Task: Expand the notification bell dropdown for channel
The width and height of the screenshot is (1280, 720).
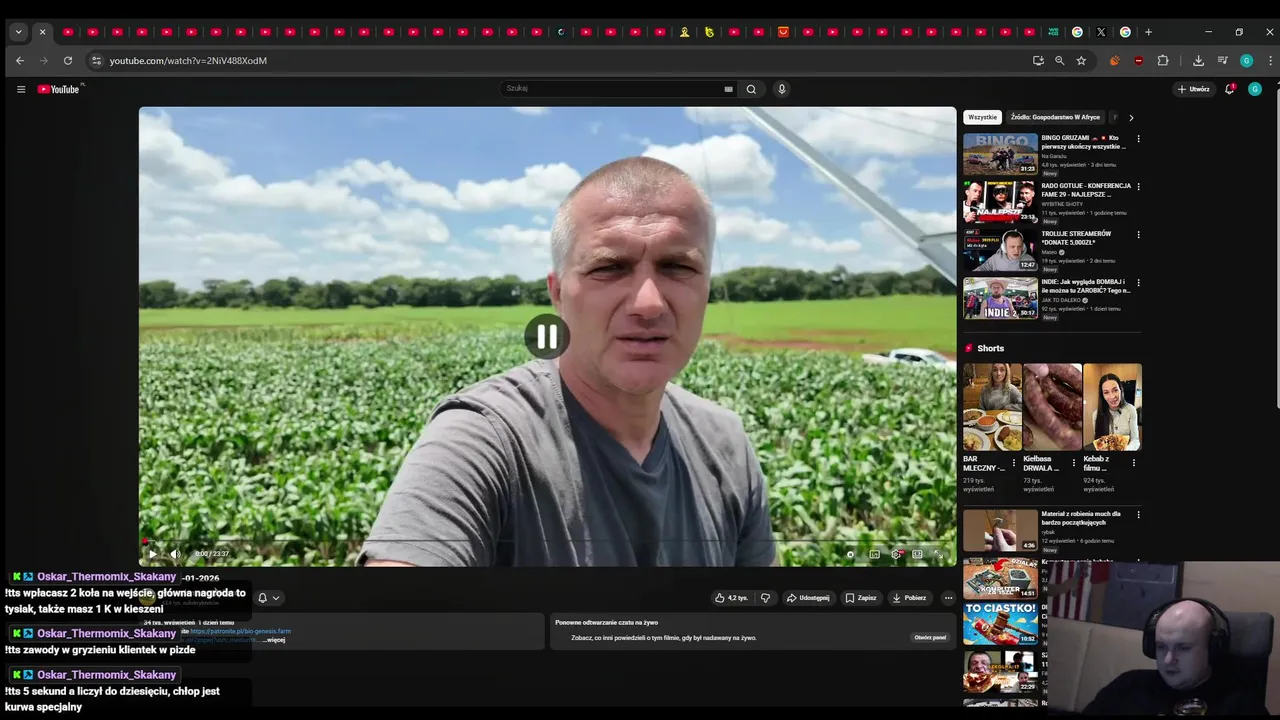Action: 268,598
